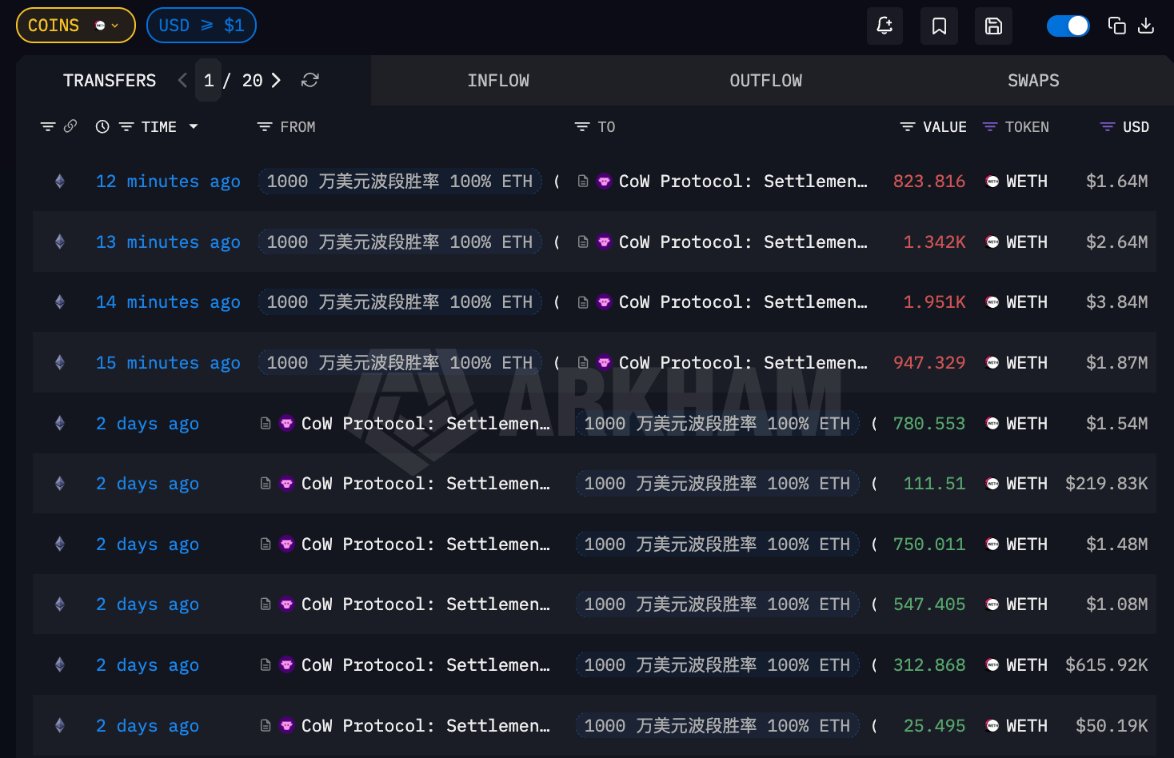Click Ethereum icon in the 25.495 row

click(60, 725)
